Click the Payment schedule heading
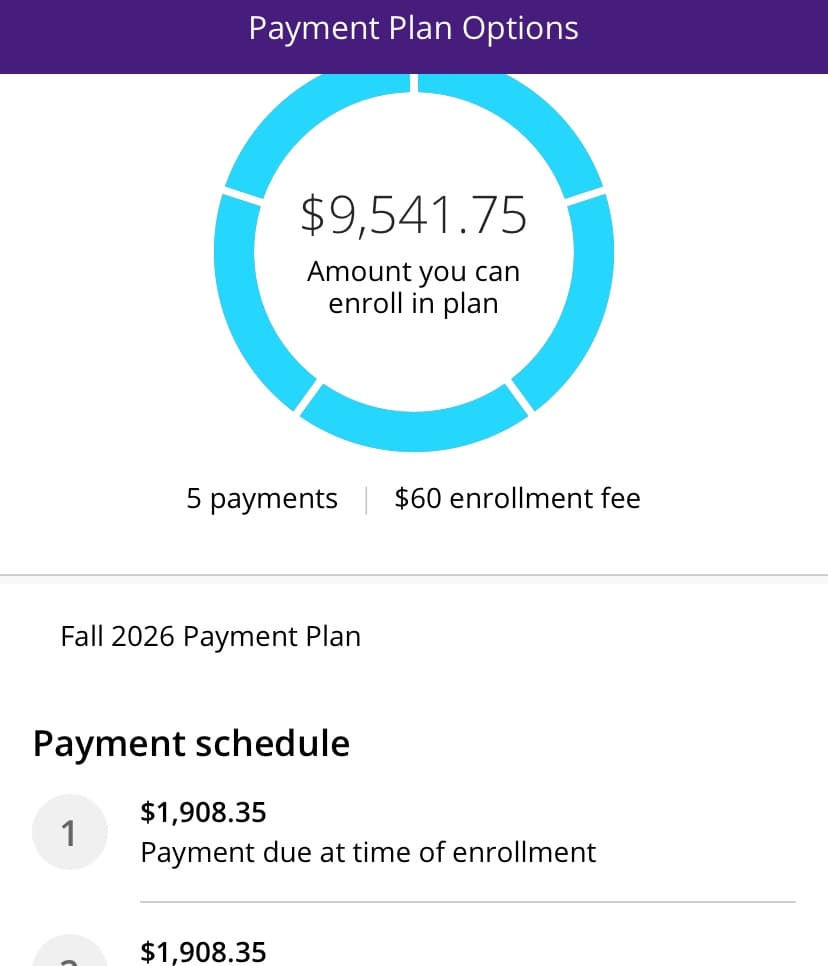The width and height of the screenshot is (828, 966). [x=192, y=744]
